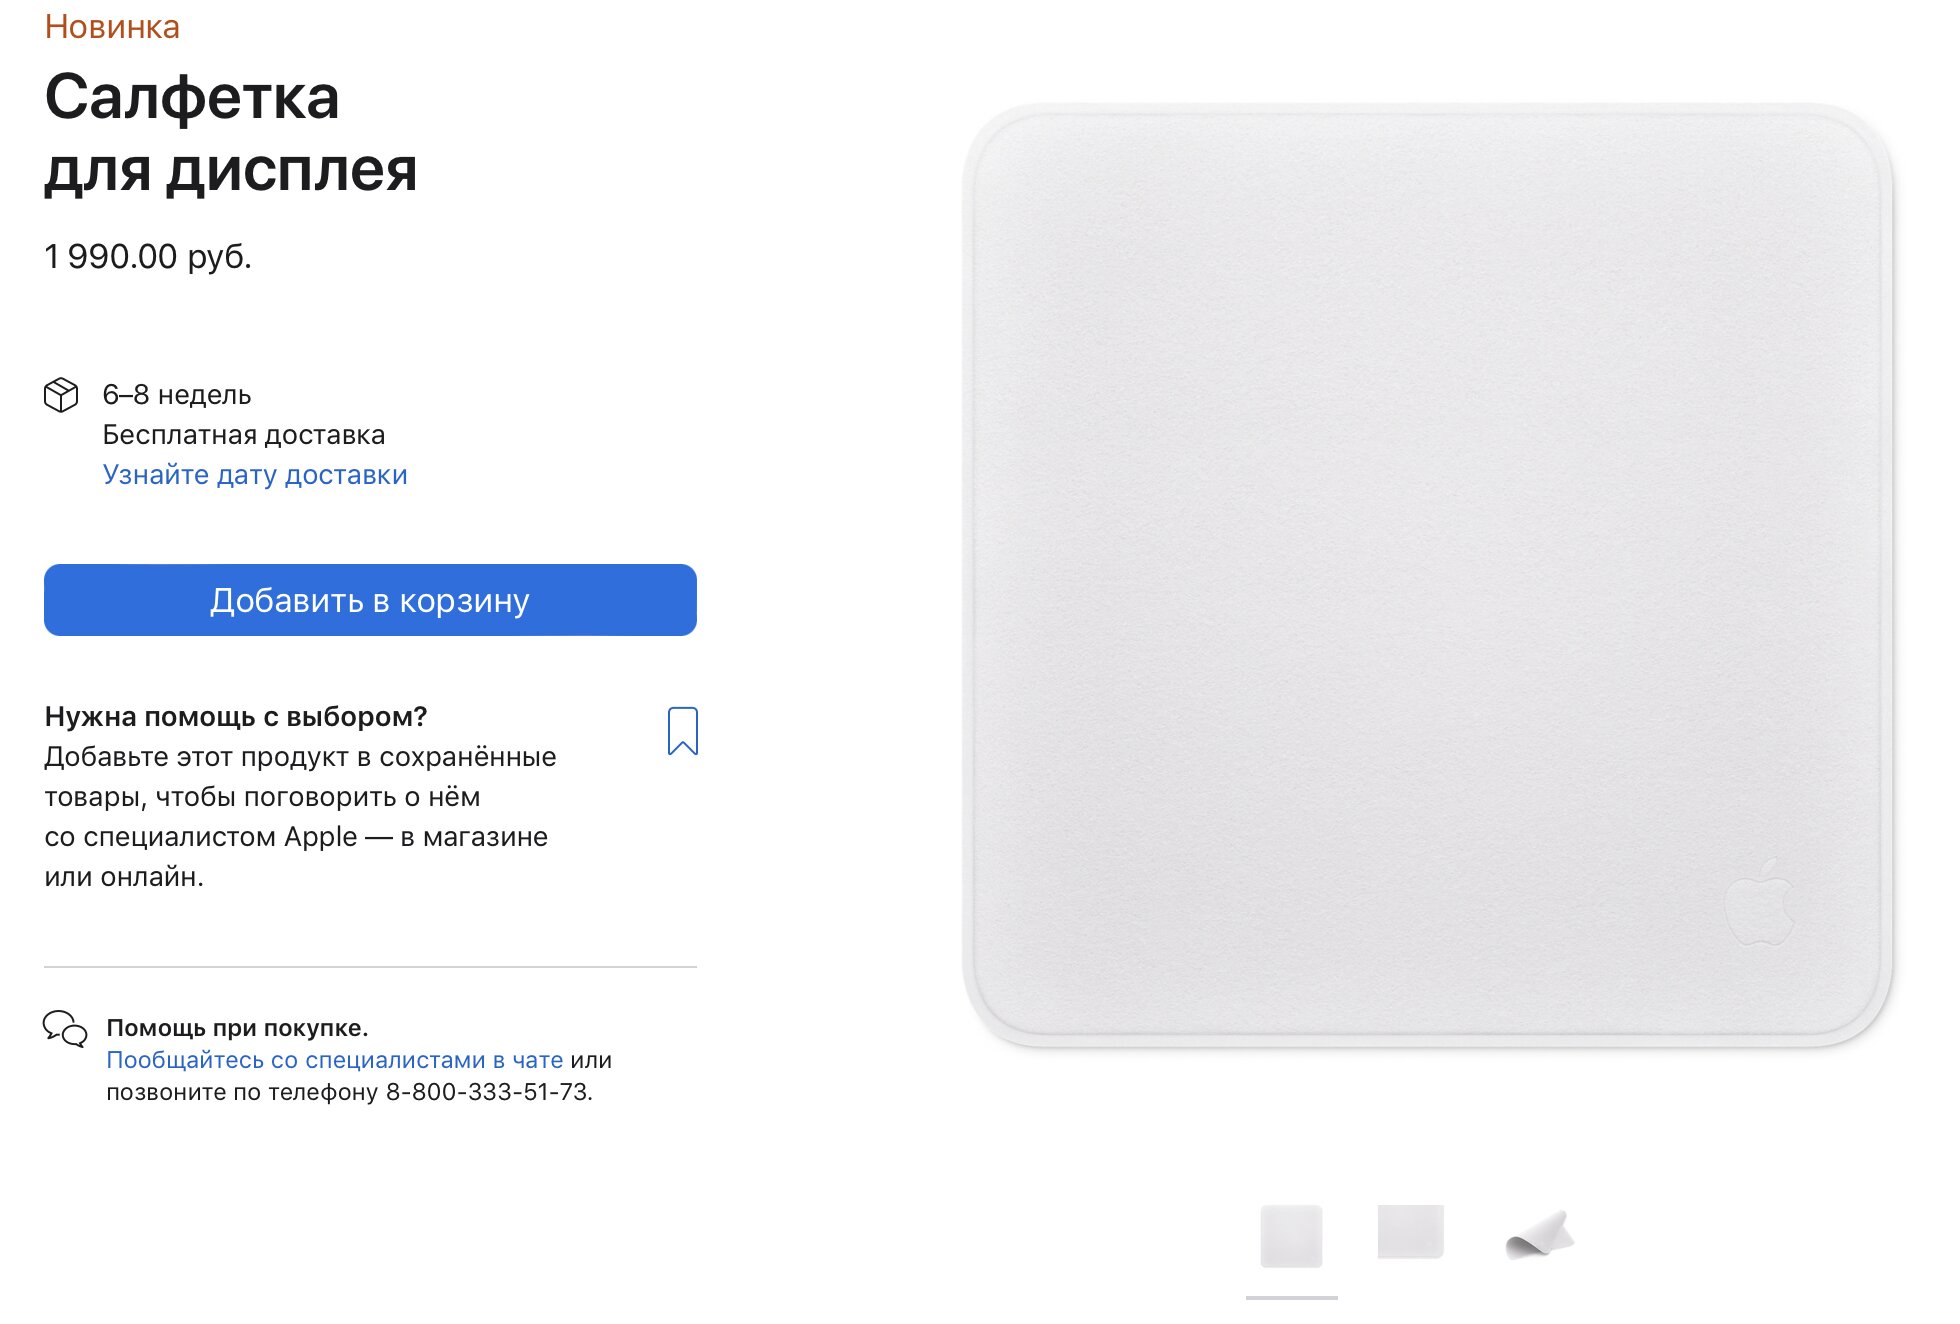1960x1324 pixels.
Task: Select the second folded cloth thumbnail
Action: pyautogui.click(x=1410, y=1232)
